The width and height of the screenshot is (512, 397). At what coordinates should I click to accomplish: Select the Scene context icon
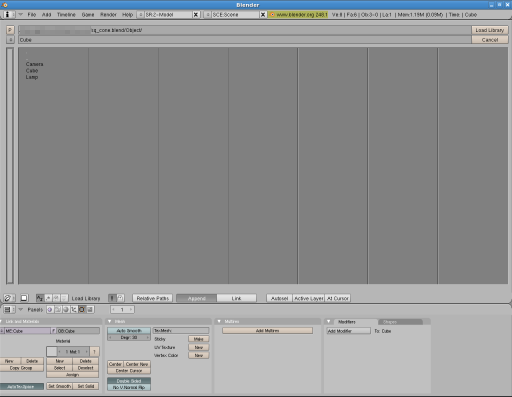click(90, 310)
